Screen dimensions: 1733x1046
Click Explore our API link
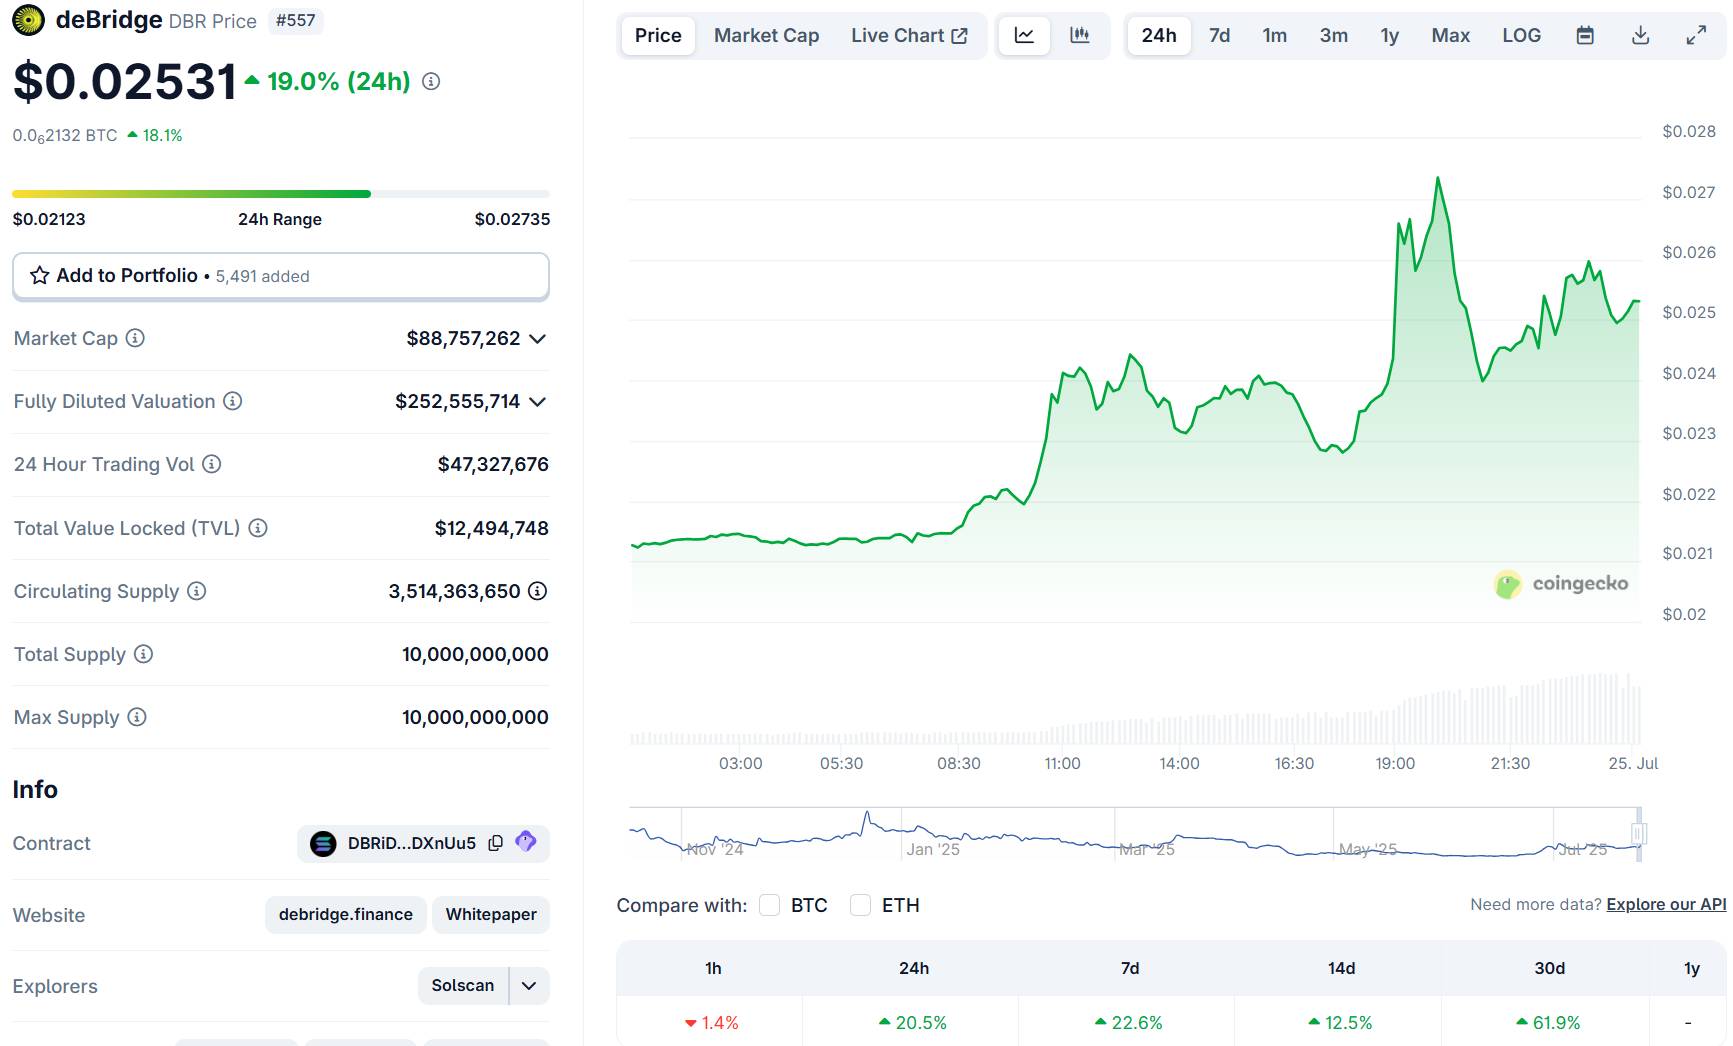[x=1666, y=904]
